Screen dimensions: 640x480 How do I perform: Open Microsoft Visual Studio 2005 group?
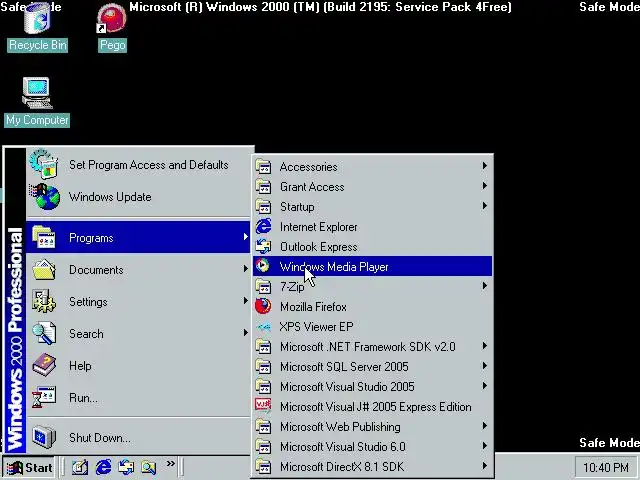(373, 386)
